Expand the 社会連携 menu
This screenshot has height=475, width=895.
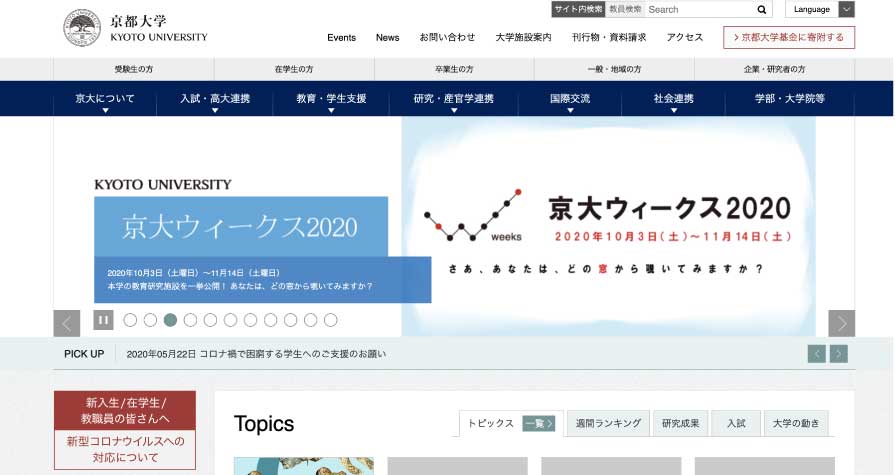pos(674,99)
